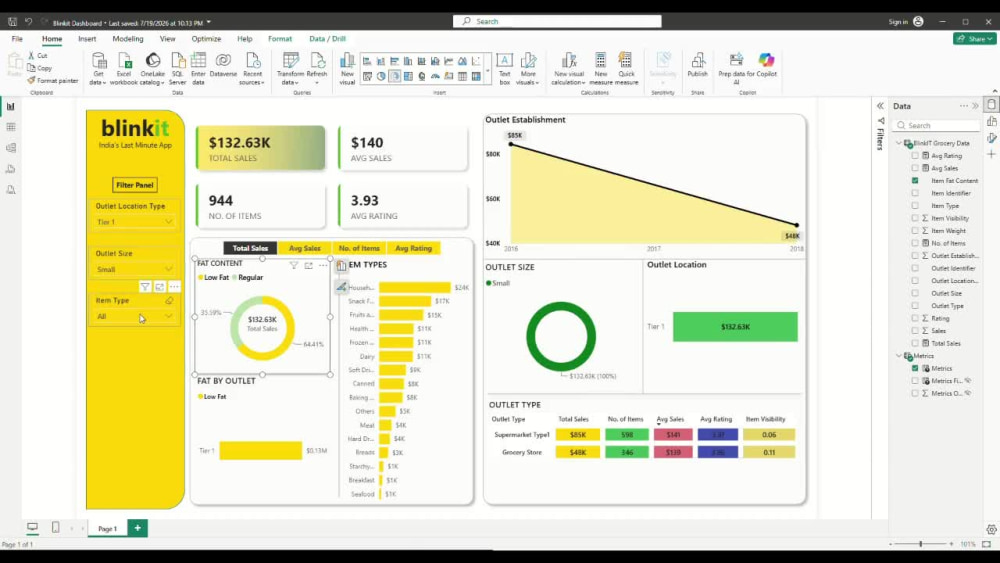Check the Item Type field
The width and height of the screenshot is (1000, 563).
(915, 206)
